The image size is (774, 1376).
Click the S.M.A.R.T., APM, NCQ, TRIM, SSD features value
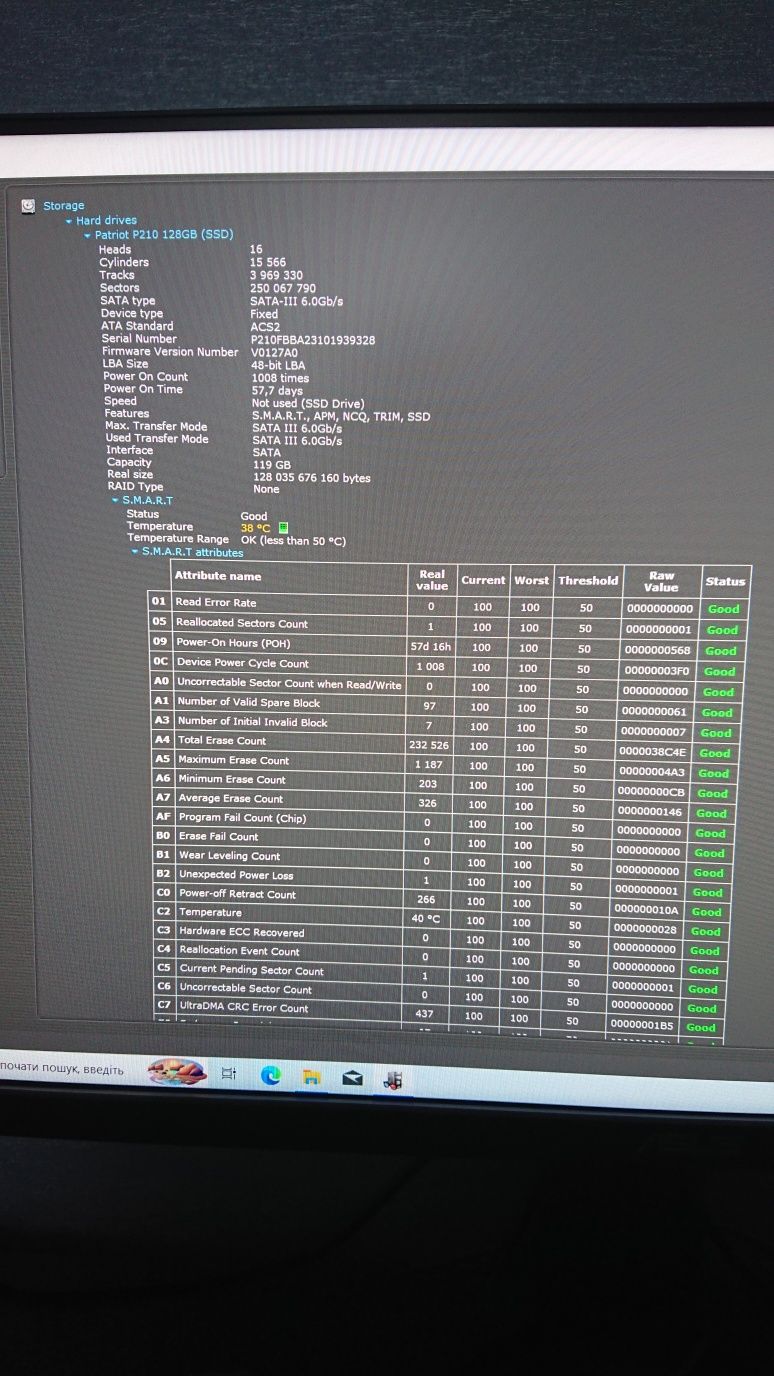click(x=341, y=417)
